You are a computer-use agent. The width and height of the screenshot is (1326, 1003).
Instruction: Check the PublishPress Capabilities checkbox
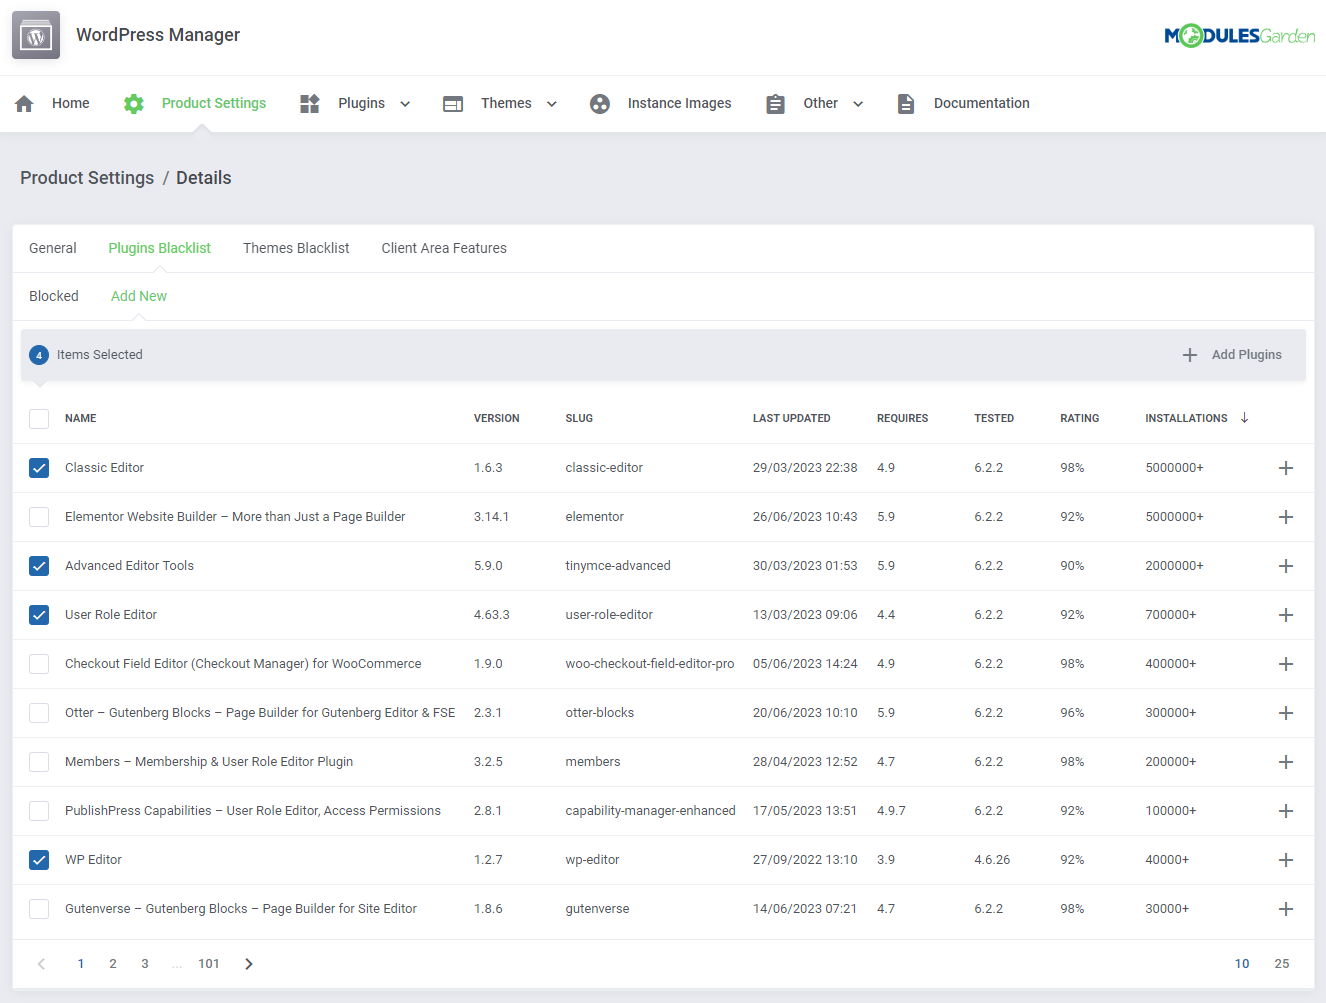click(39, 811)
